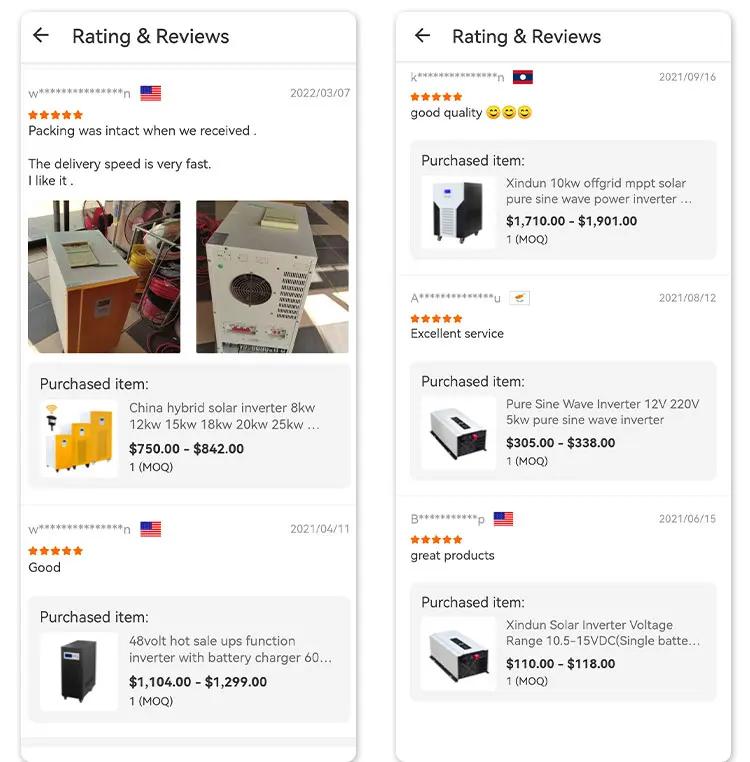Viewport: 750px width, 762px height.
Task: Click the US flag beside the 2022/03/07 review
Action: 150,93
